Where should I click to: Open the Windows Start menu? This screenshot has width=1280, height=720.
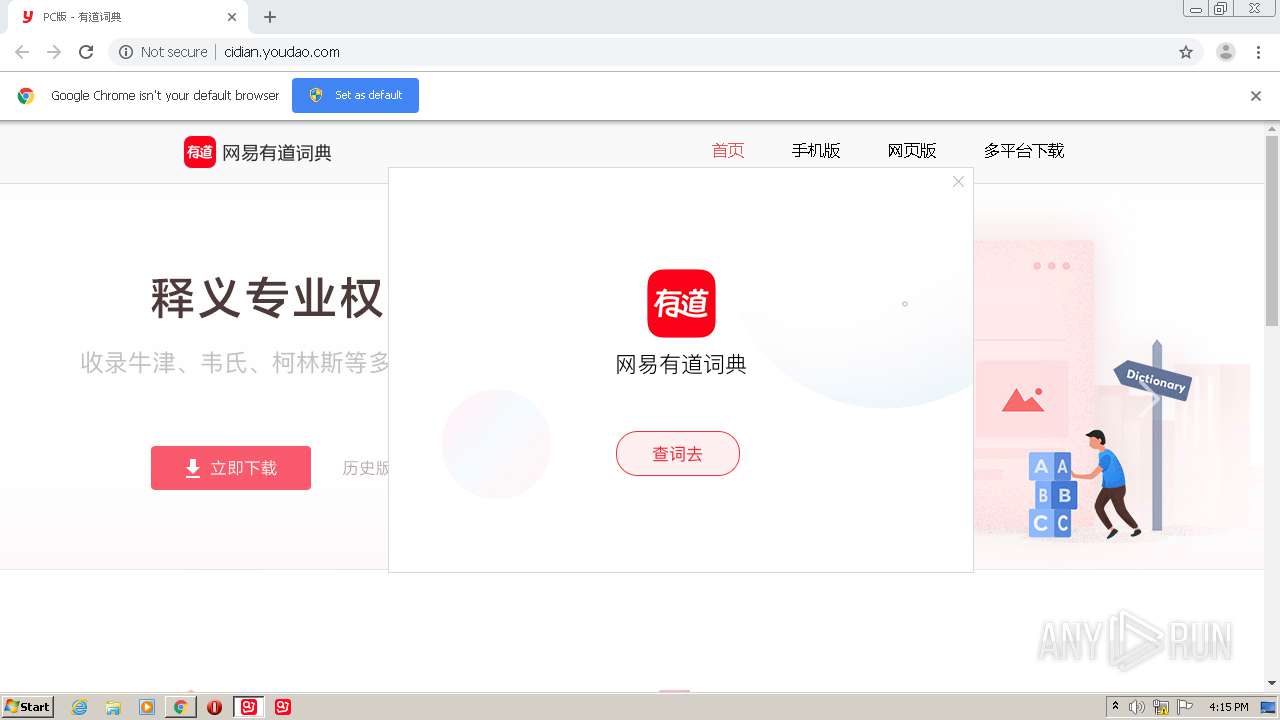point(27,706)
